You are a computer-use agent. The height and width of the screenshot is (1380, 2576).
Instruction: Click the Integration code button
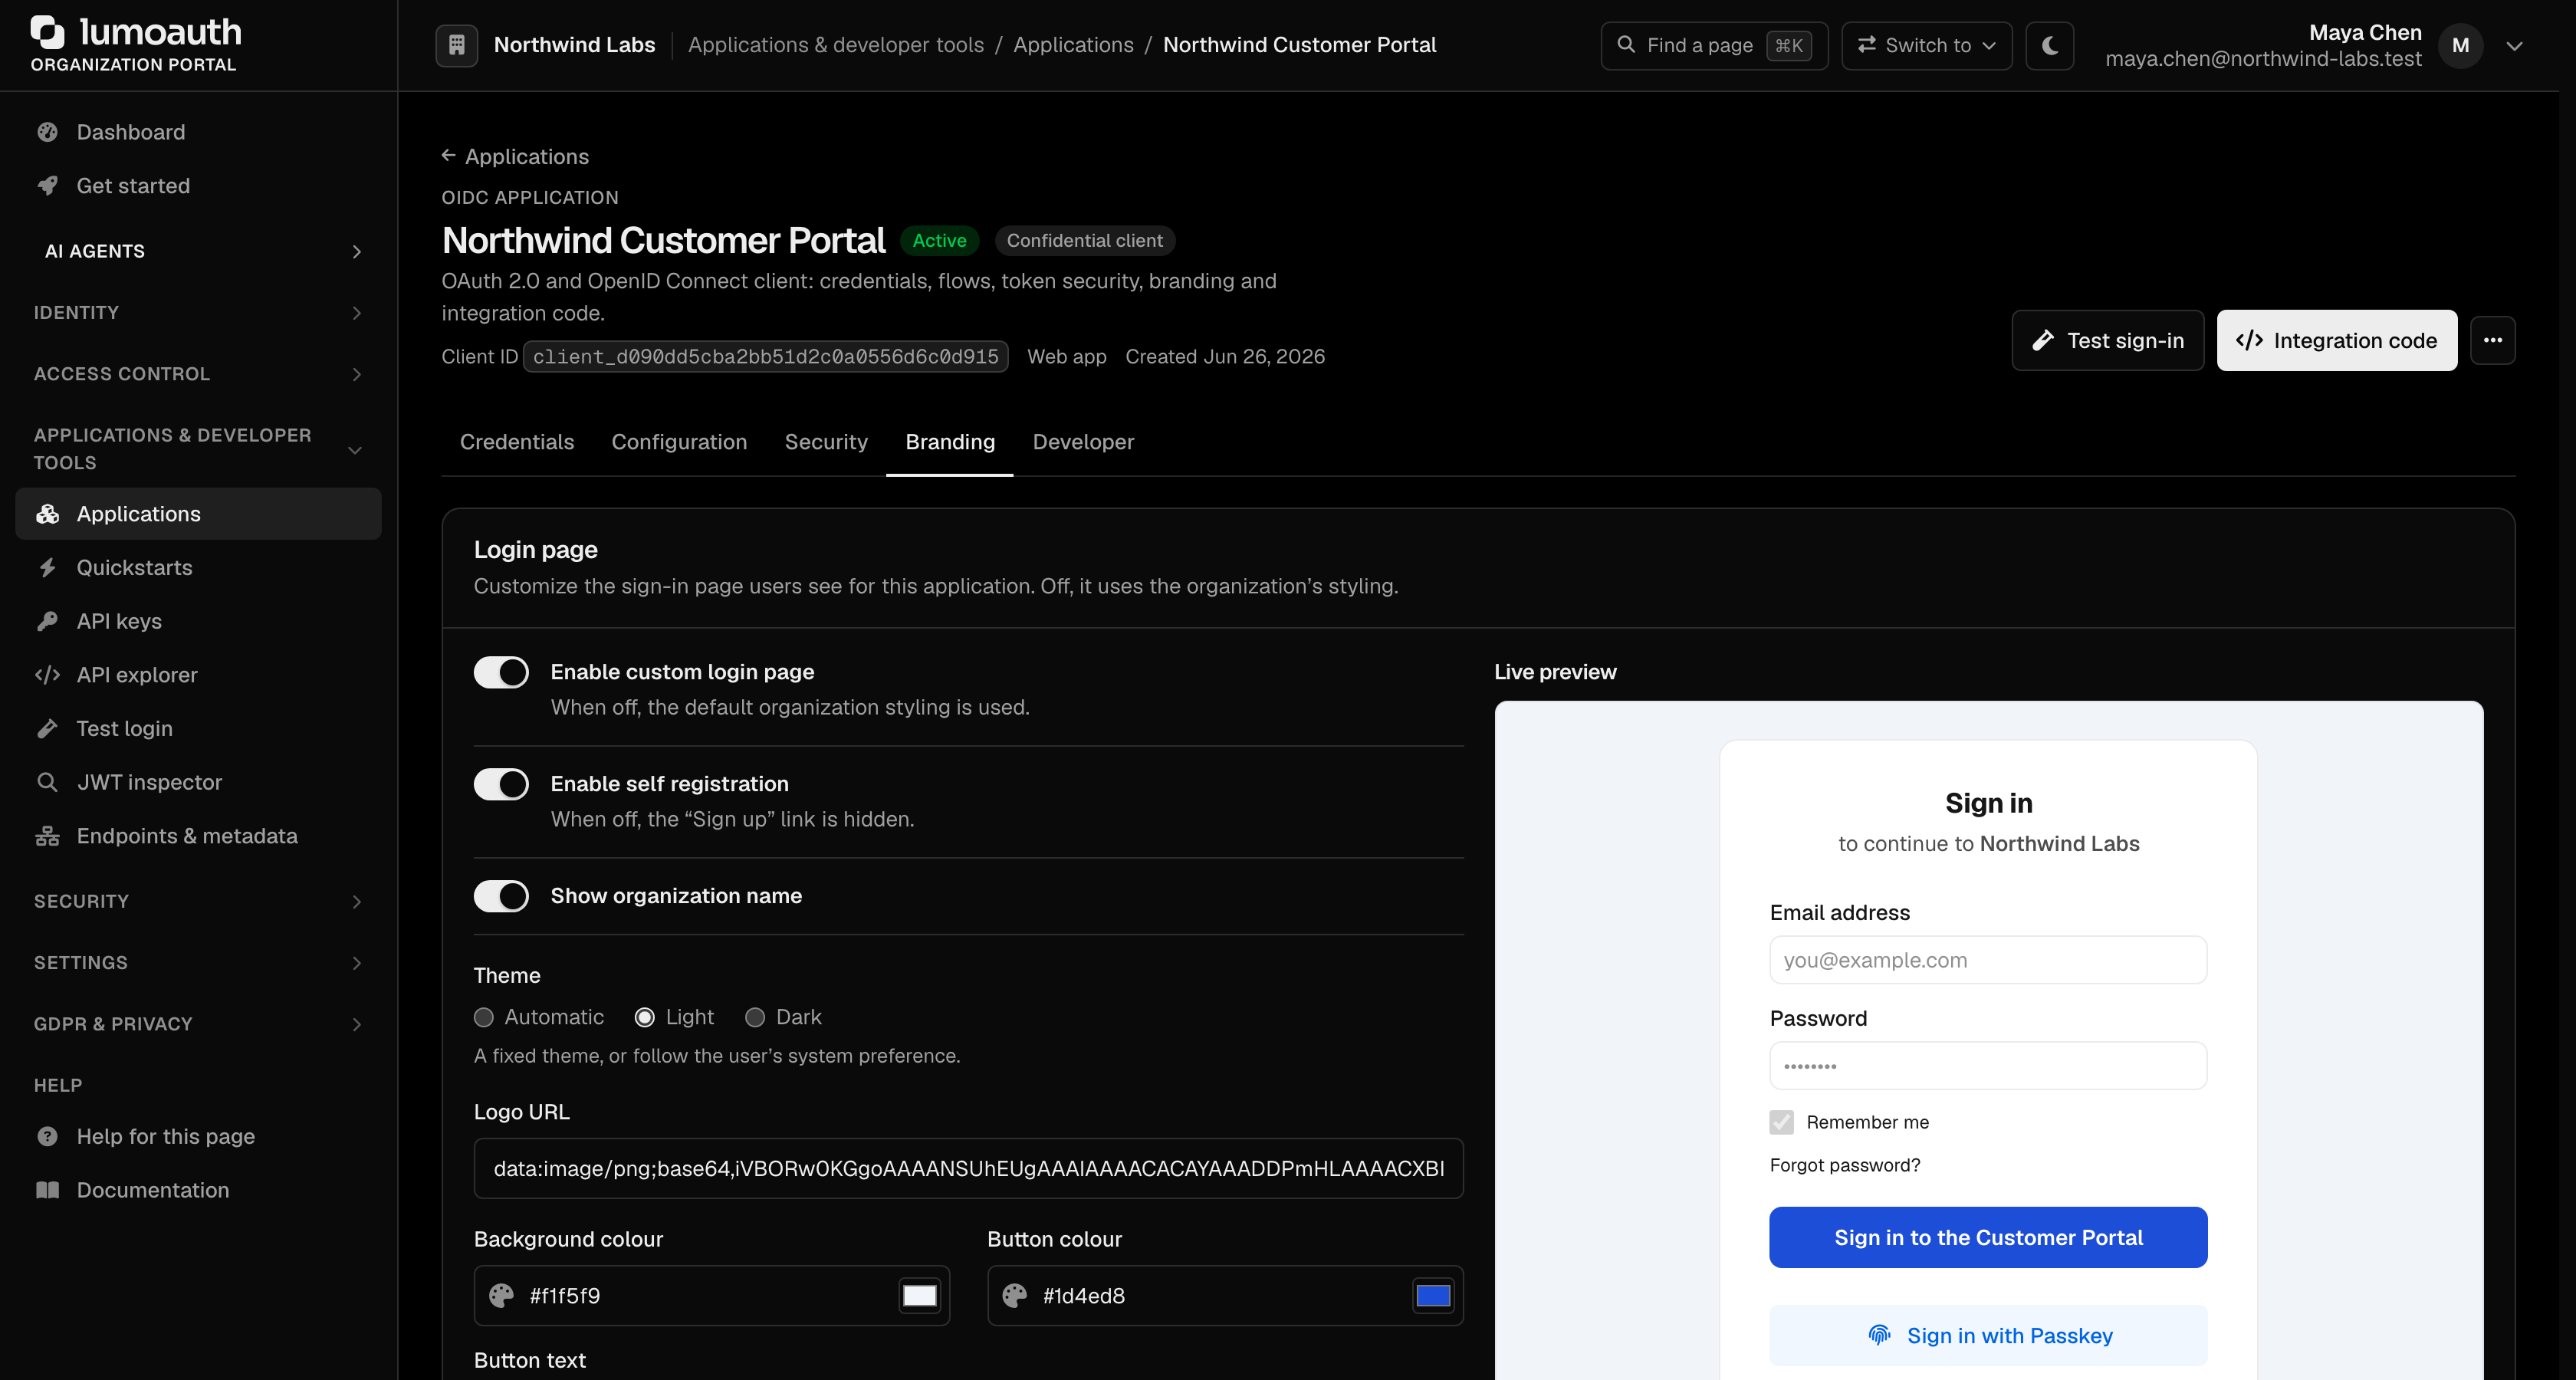pos(2336,340)
